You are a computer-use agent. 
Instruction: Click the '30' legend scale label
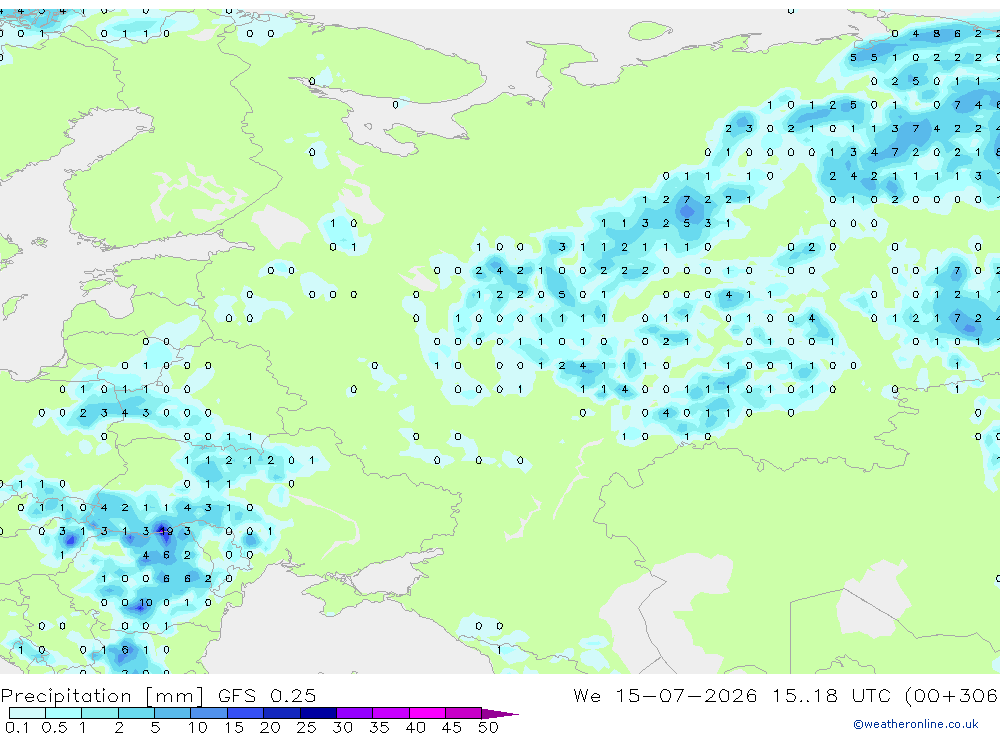(342, 727)
